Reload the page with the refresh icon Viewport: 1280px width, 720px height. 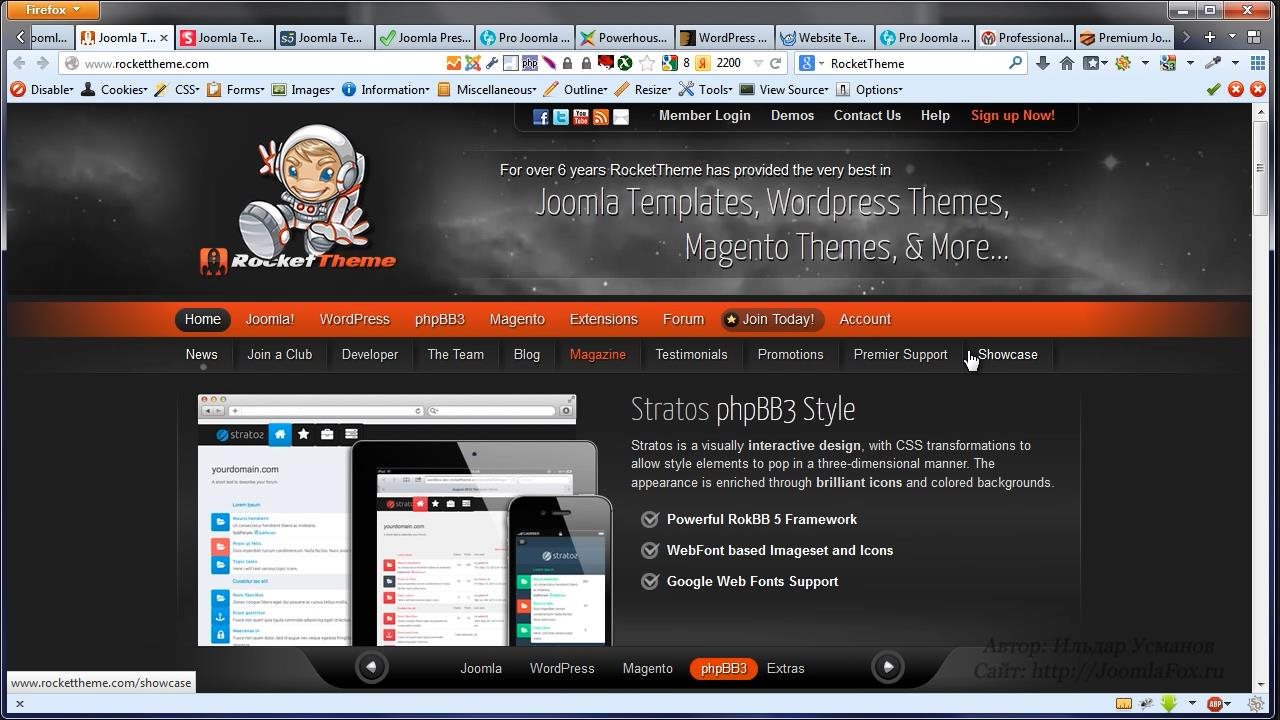774,63
